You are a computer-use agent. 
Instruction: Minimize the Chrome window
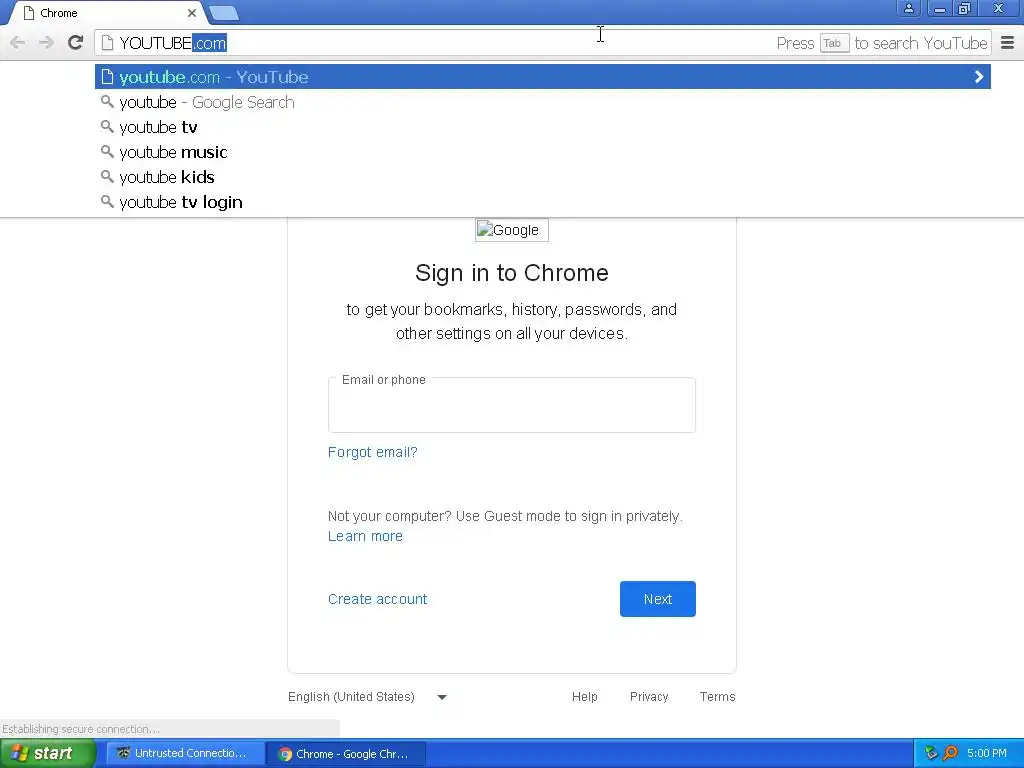click(x=939, y=8)
